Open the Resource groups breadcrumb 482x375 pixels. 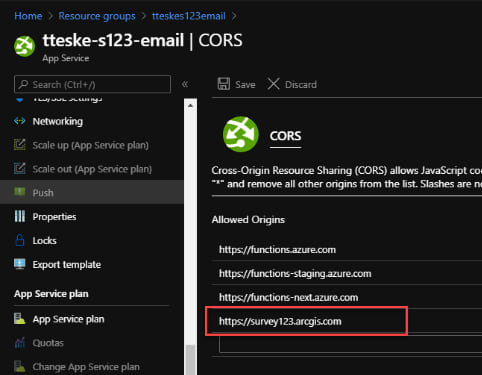click(x=97, y=16)
